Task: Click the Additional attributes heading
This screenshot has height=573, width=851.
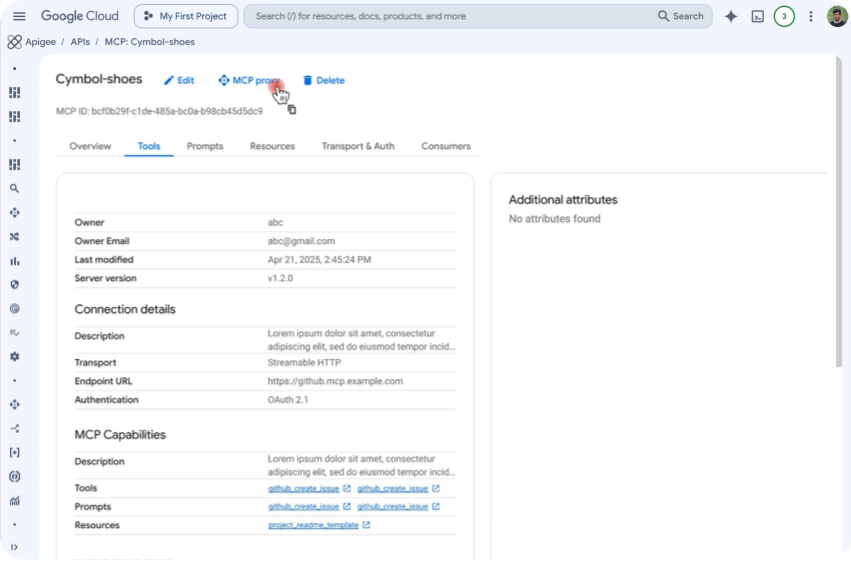Action: coord(563,200)
